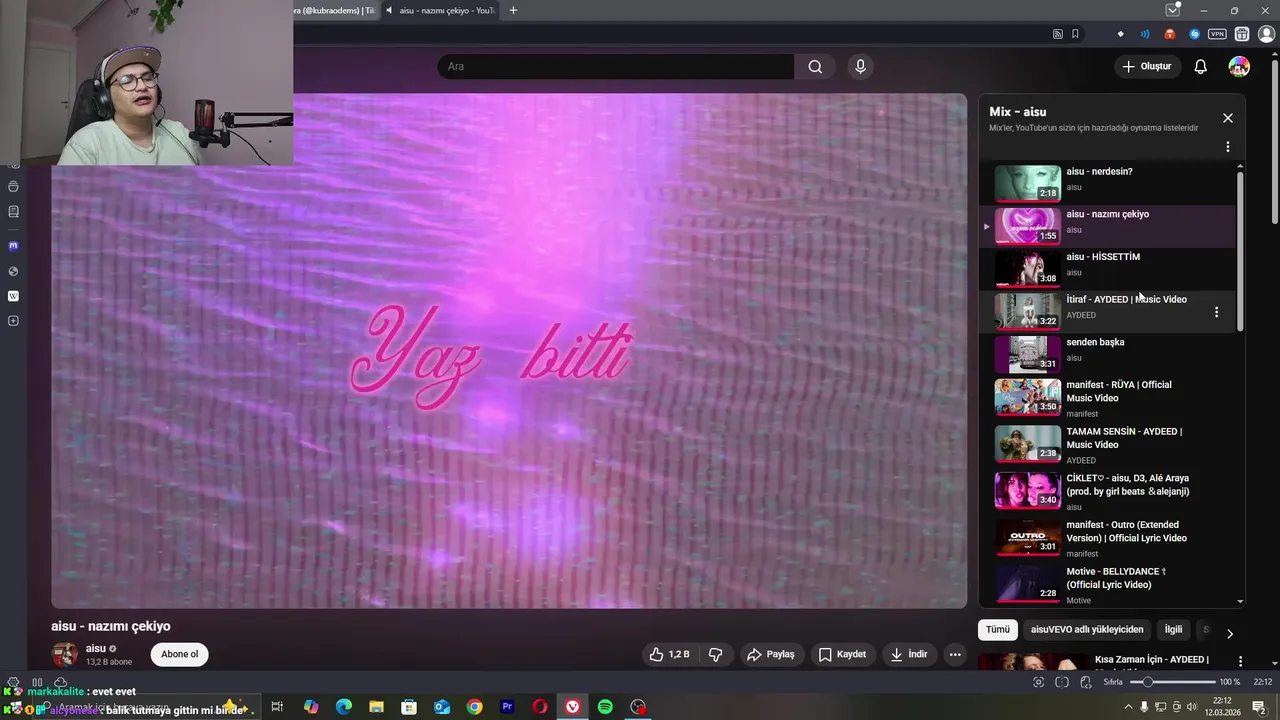
Task: Open options for Kısa Zaman İçin - AYDEED
Action: point(1240,662)
